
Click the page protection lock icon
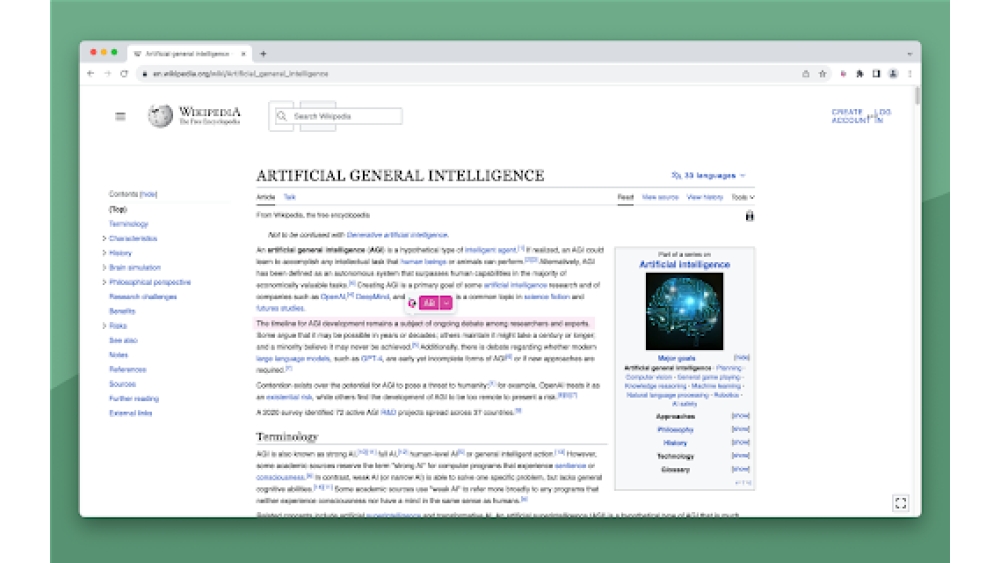tap(749, 216)
